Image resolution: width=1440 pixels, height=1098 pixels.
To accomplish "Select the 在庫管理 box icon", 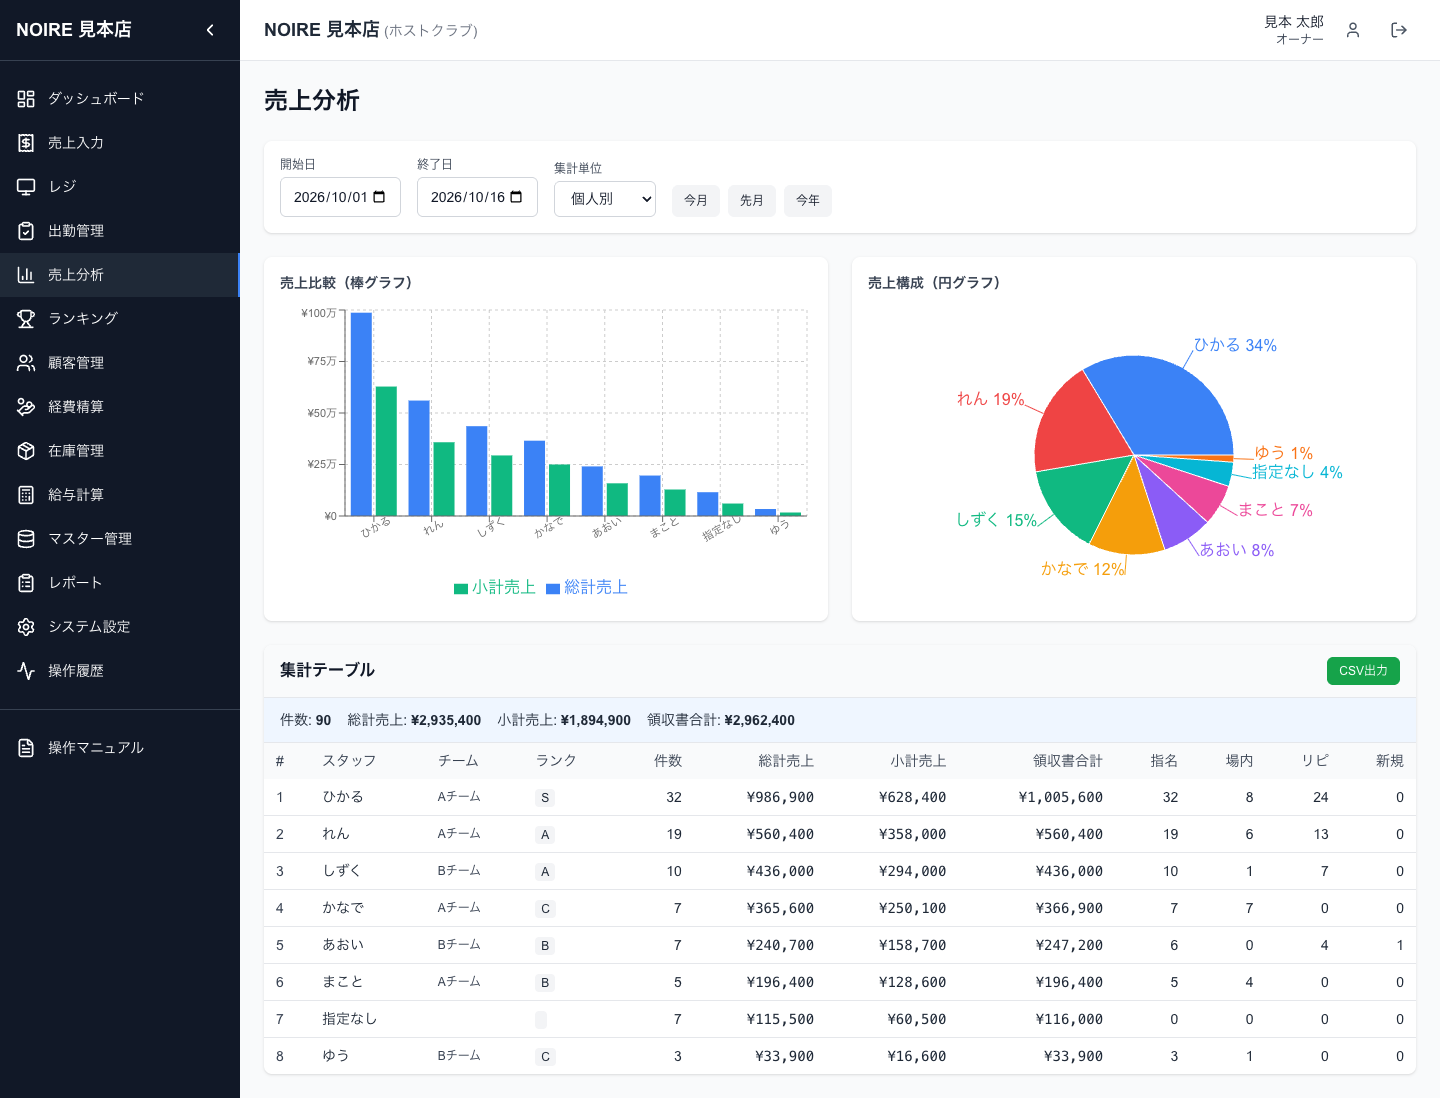I will 26,451.
